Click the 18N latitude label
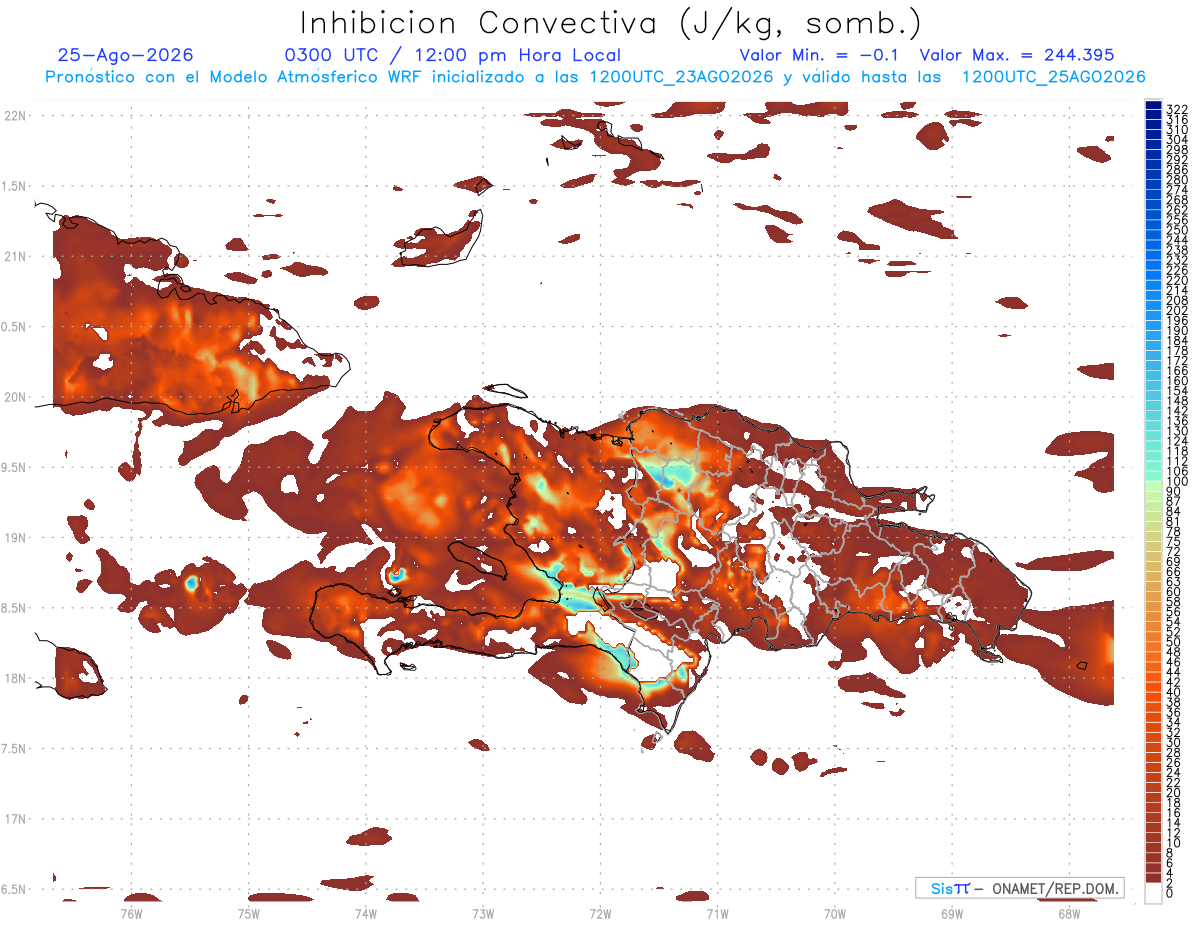This screenshot has height=927, width=1200. click(x=14, y=678)
